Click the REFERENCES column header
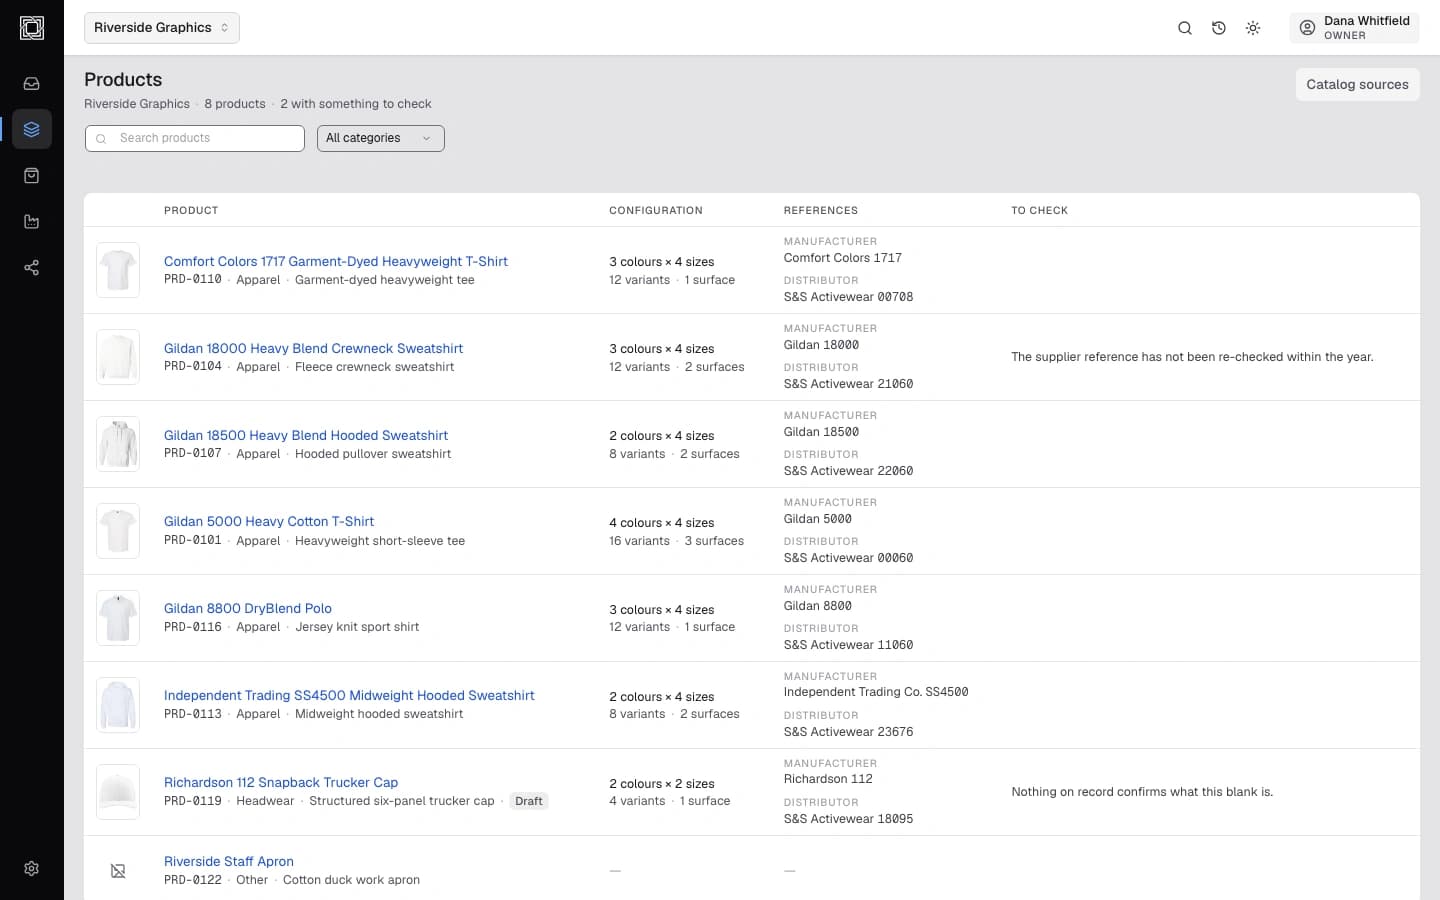The image size is (1440, 900). coord(821,210)
